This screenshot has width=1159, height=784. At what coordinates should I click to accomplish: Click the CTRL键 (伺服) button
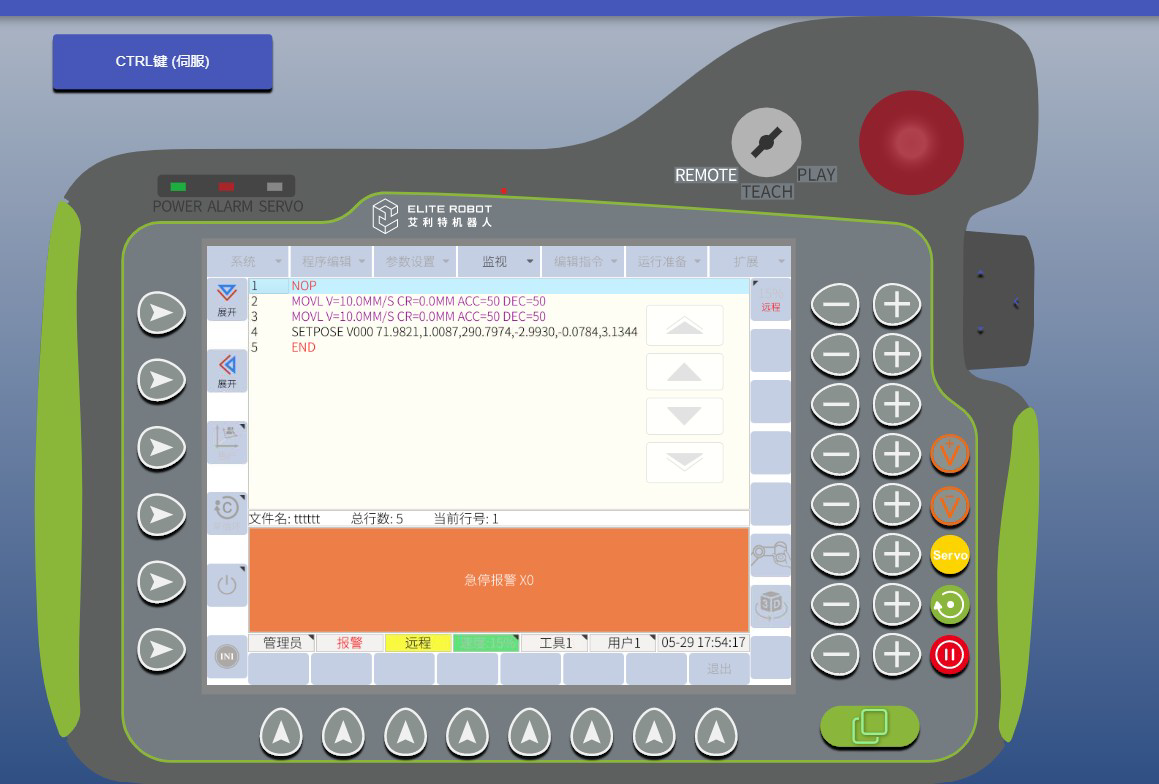[162, 62]
